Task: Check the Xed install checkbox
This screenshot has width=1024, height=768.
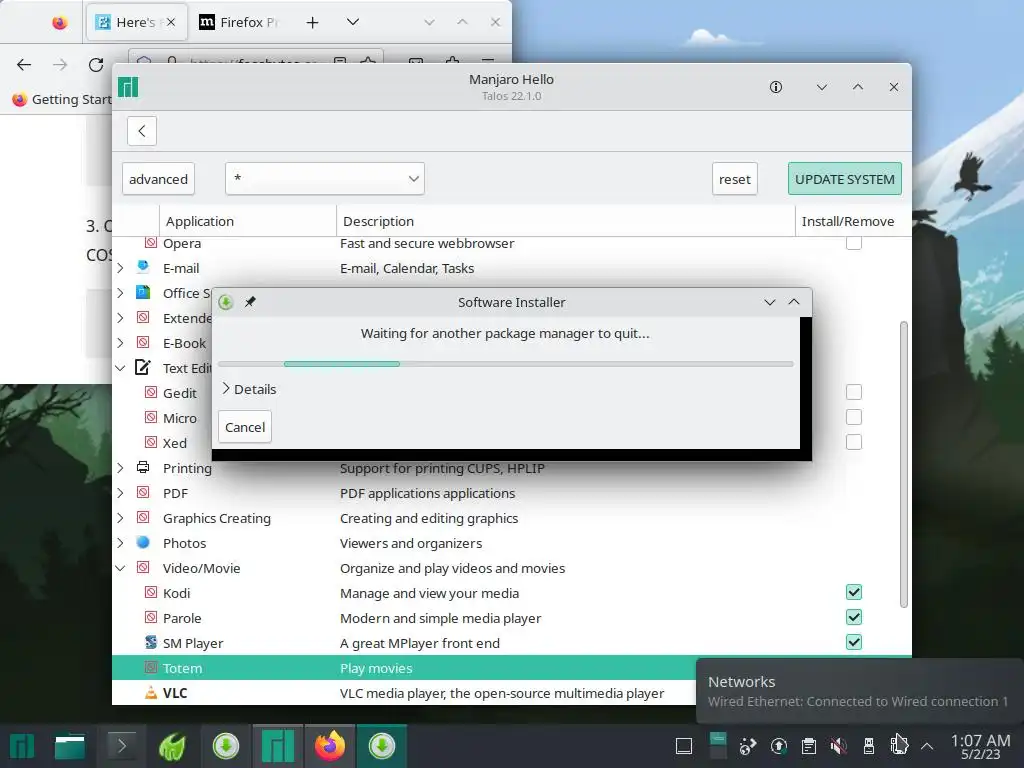Action: coord(854,442)
